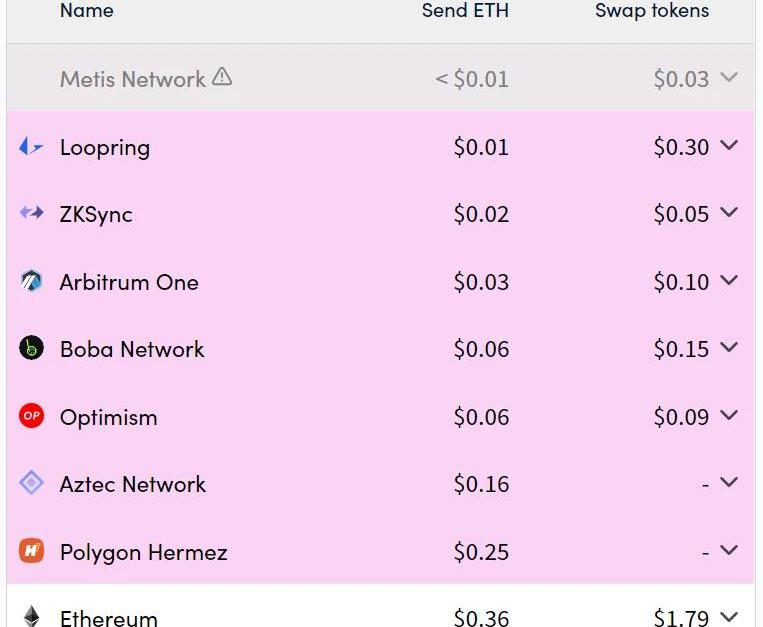Click the Name column header

coord(86,11)
